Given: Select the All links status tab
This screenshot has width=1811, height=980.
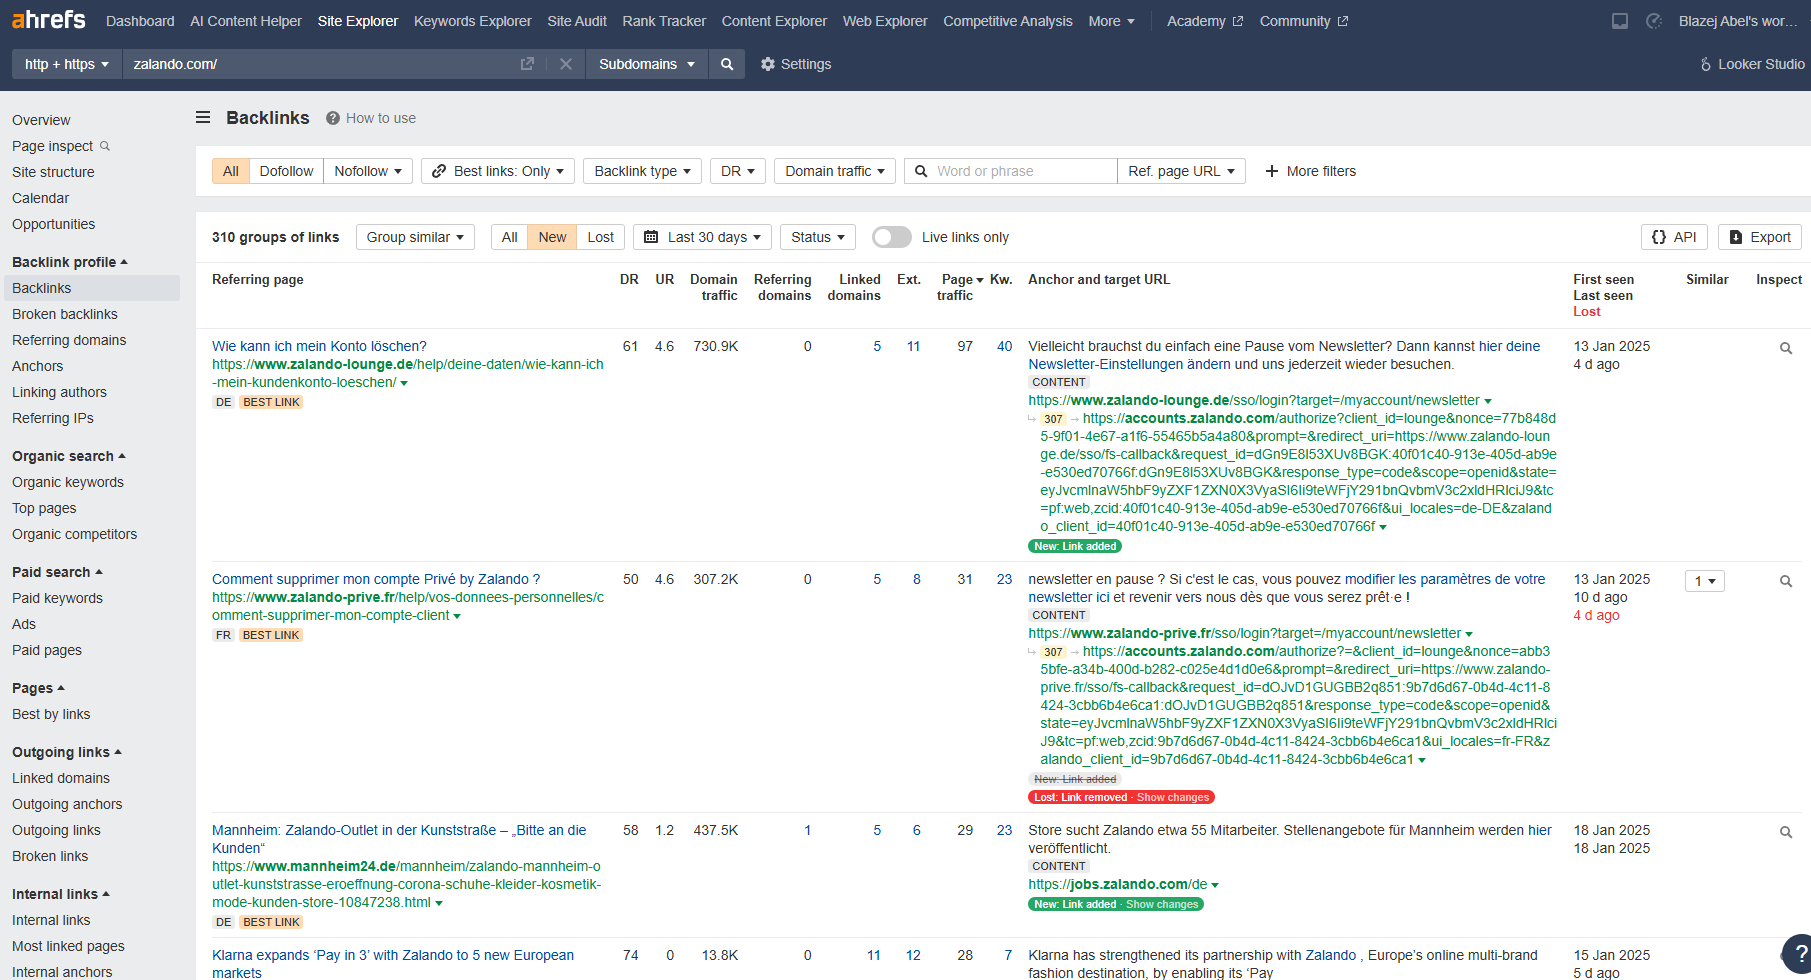Looking at the screenshot, I should pos(509,237).
